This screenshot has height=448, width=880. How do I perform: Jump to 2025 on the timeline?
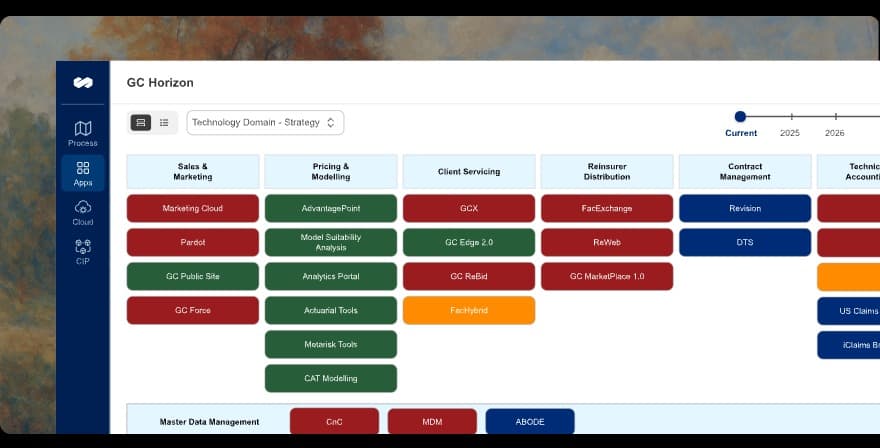point(790,132)
